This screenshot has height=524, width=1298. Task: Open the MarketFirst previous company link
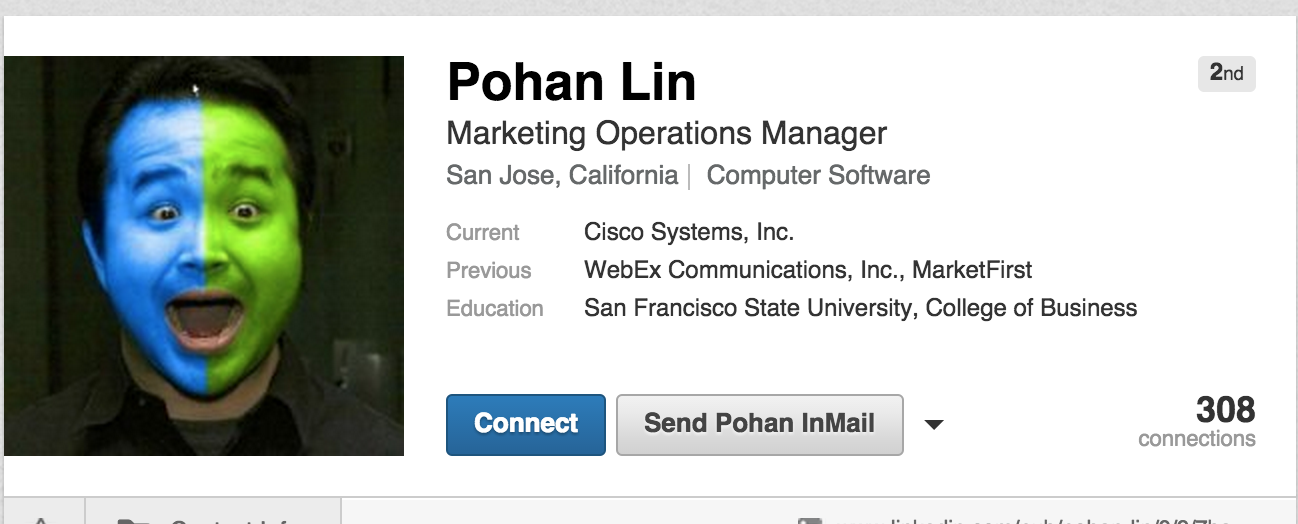coord(972,270)
